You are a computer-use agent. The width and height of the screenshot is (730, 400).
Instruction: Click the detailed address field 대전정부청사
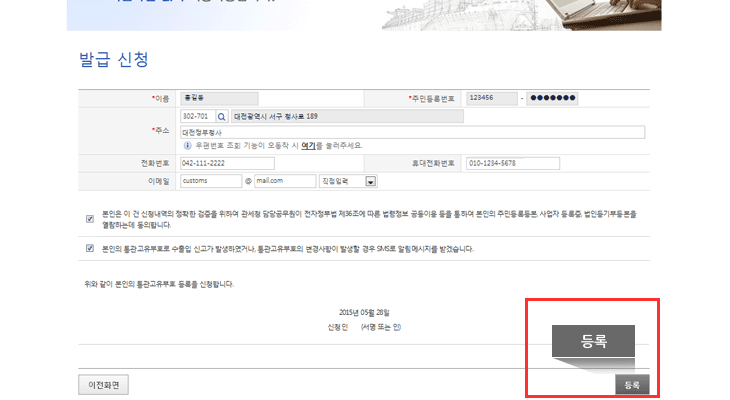click(x=412, y=133)
